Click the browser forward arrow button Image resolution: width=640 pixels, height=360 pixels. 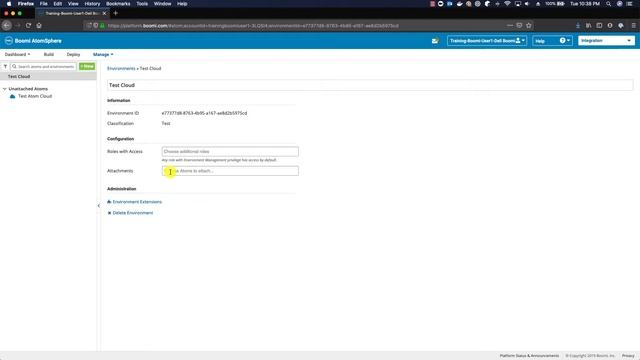[x=18, y=25]
